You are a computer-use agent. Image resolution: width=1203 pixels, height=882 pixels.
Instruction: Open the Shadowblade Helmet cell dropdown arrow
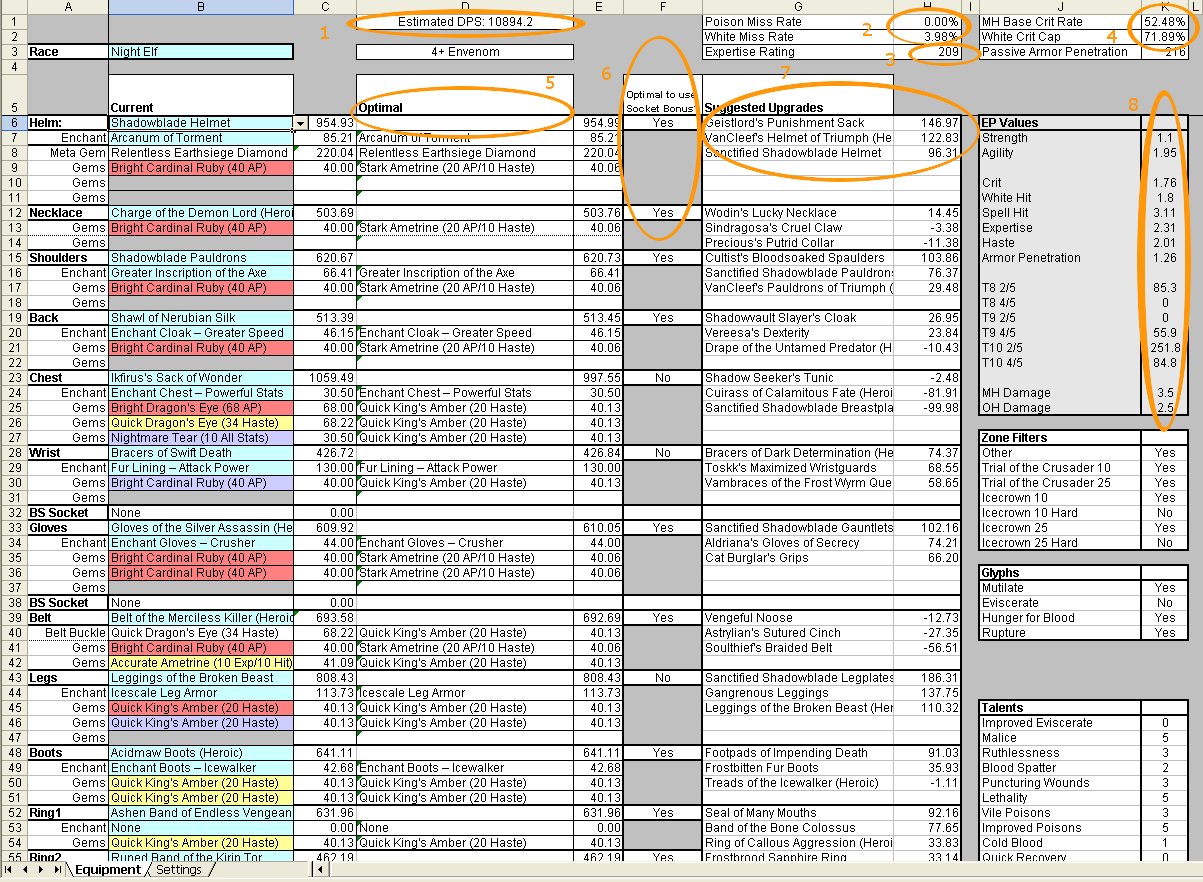[301, 123]
